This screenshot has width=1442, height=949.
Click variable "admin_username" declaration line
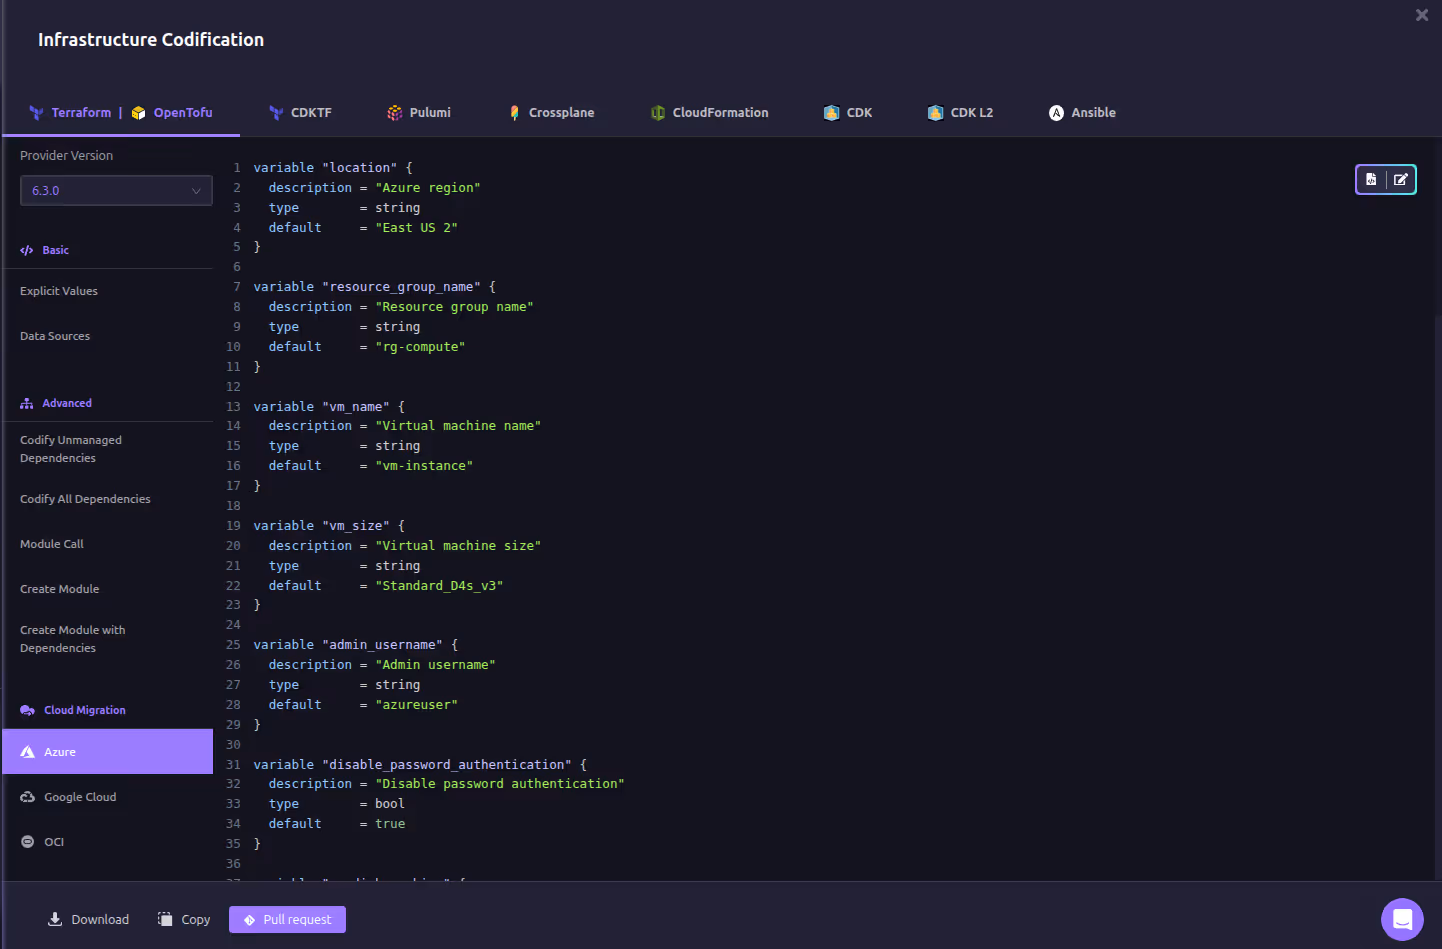(x=355, y=645)
